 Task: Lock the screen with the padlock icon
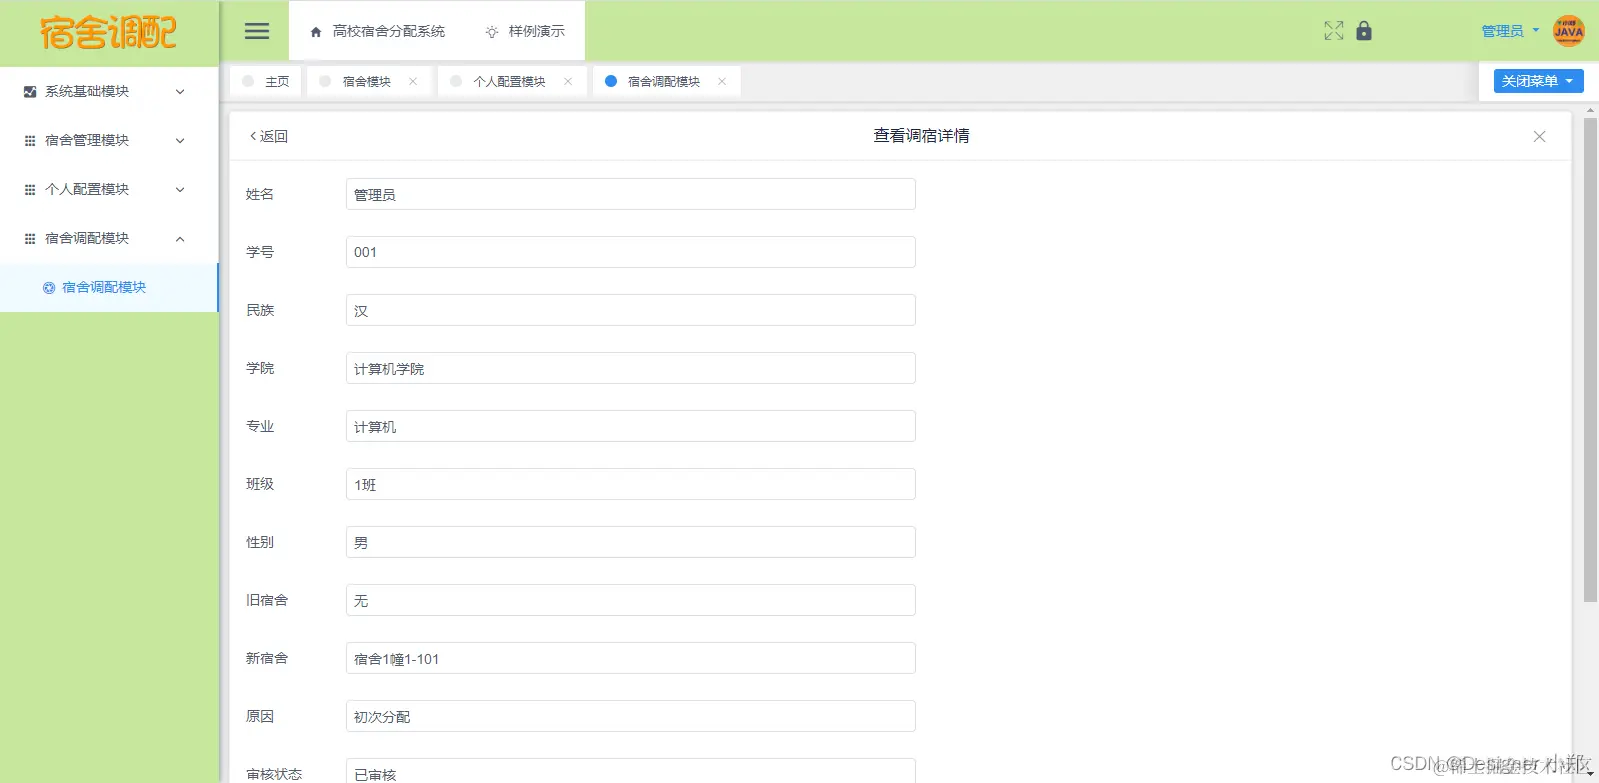(x=1364, y=31)
